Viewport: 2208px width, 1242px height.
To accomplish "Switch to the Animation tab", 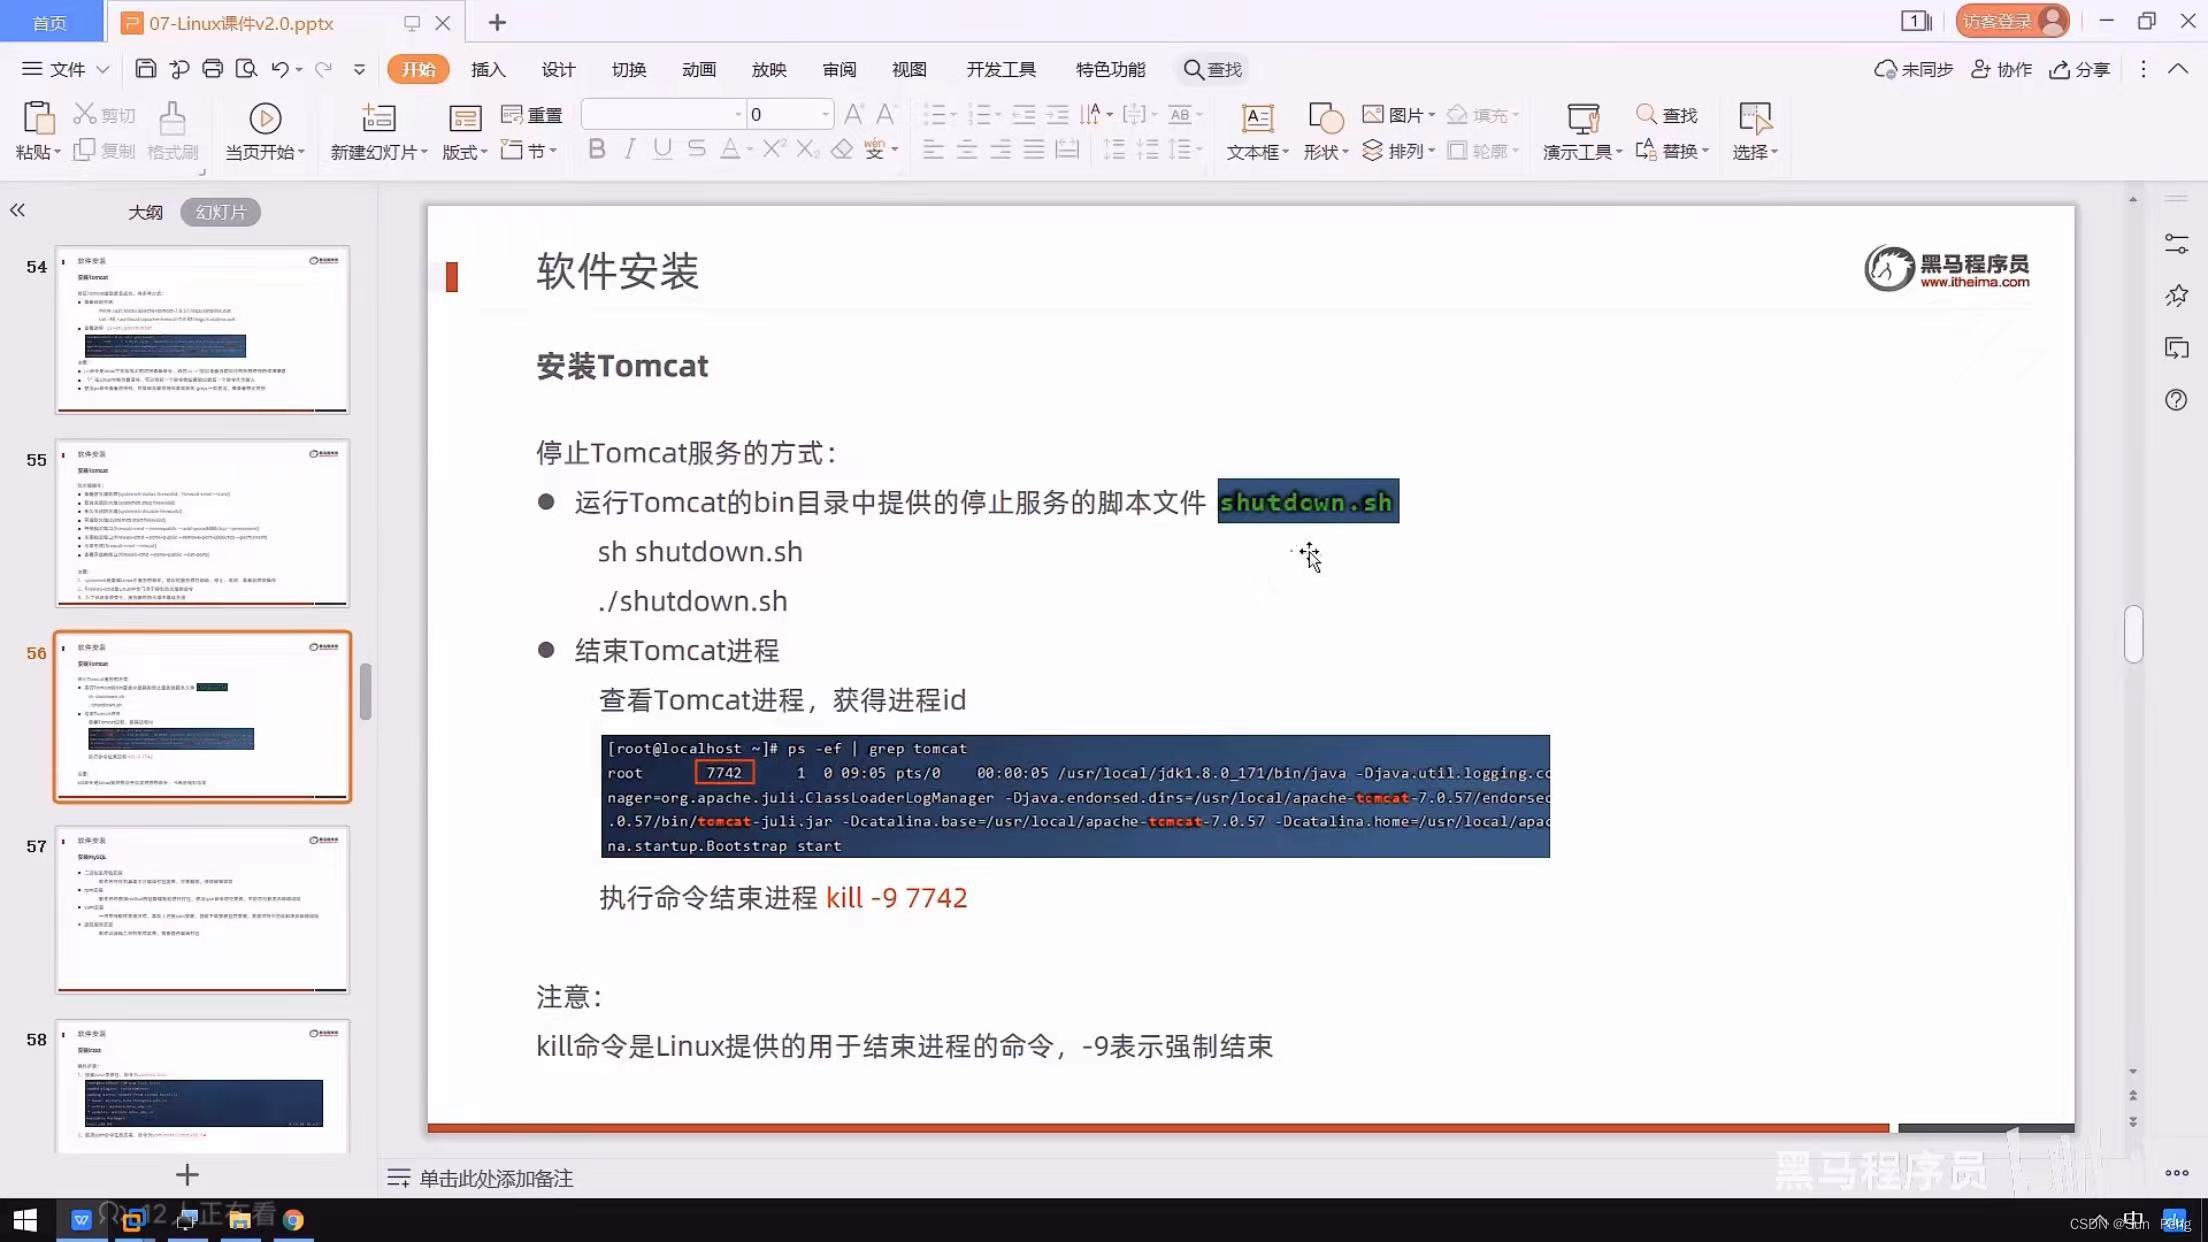I will coord(699,69).
